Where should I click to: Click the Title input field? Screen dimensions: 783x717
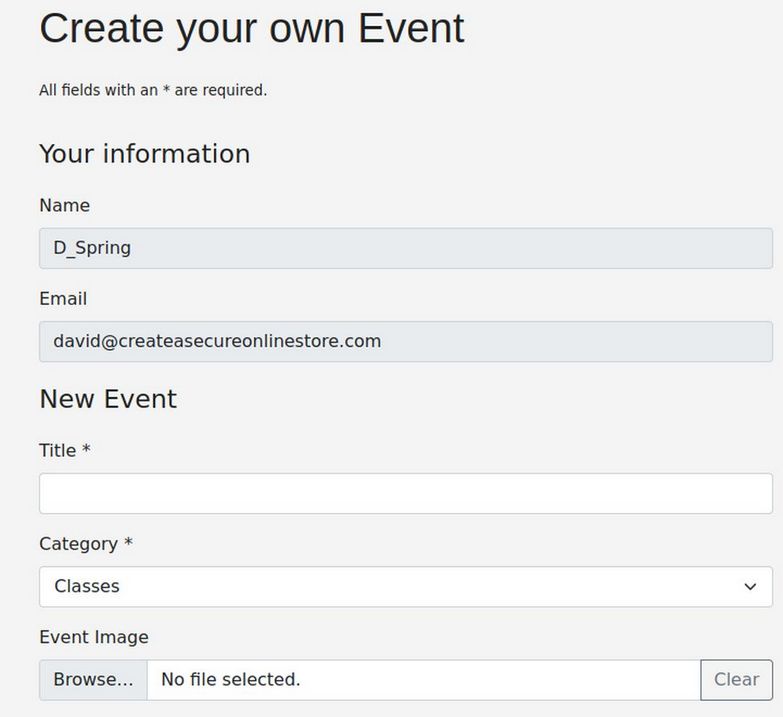(x=405, y=493)
